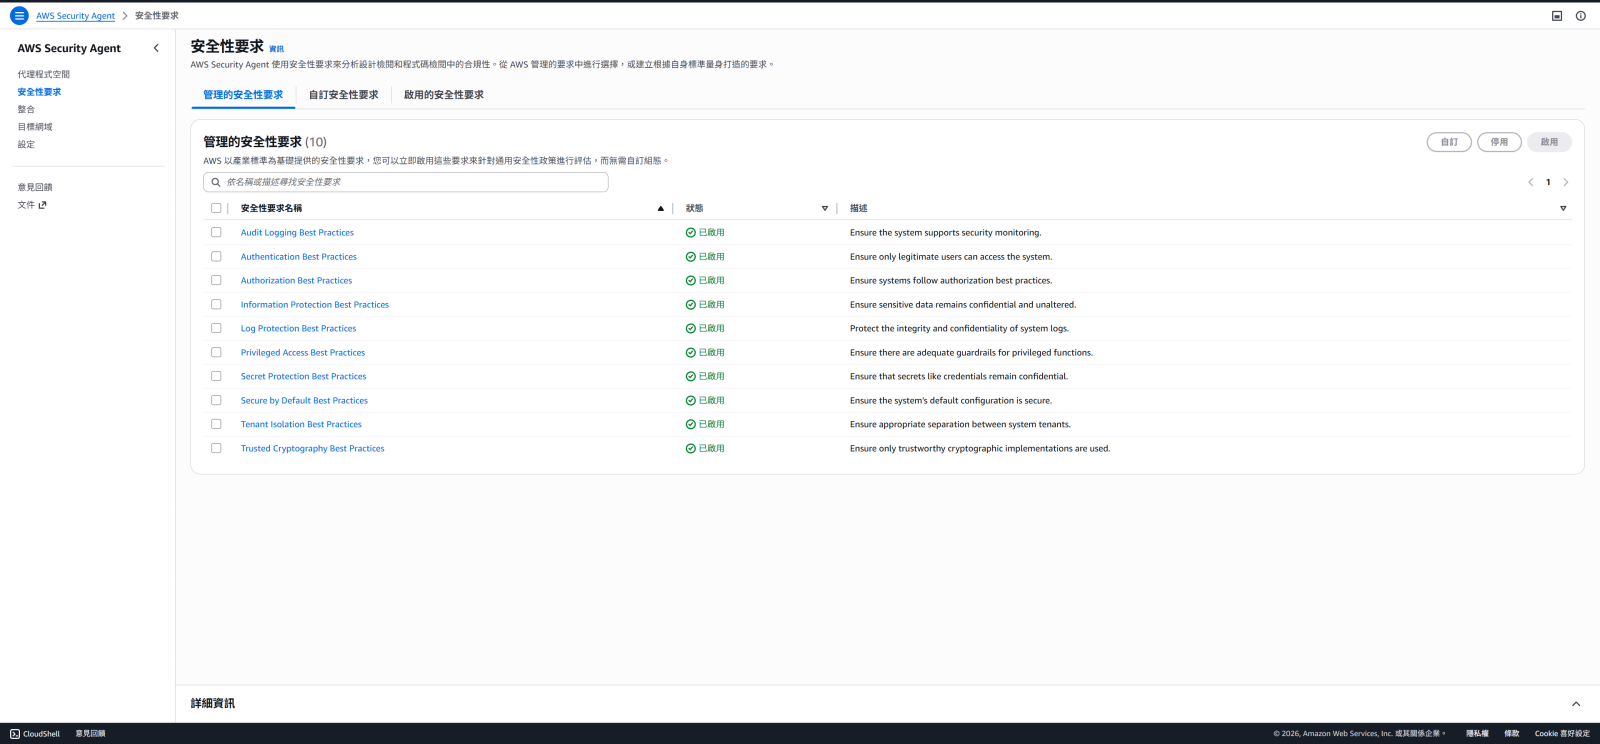1600x744 pixels.
Task: Open 條款 link in footer
Action: (1512, 734)
